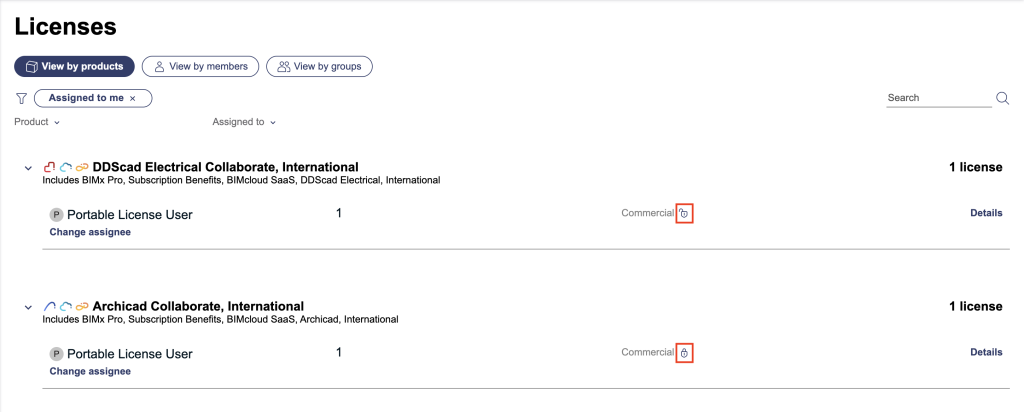
Task: Select View by products tab
Action: click(x=74, y=66)
